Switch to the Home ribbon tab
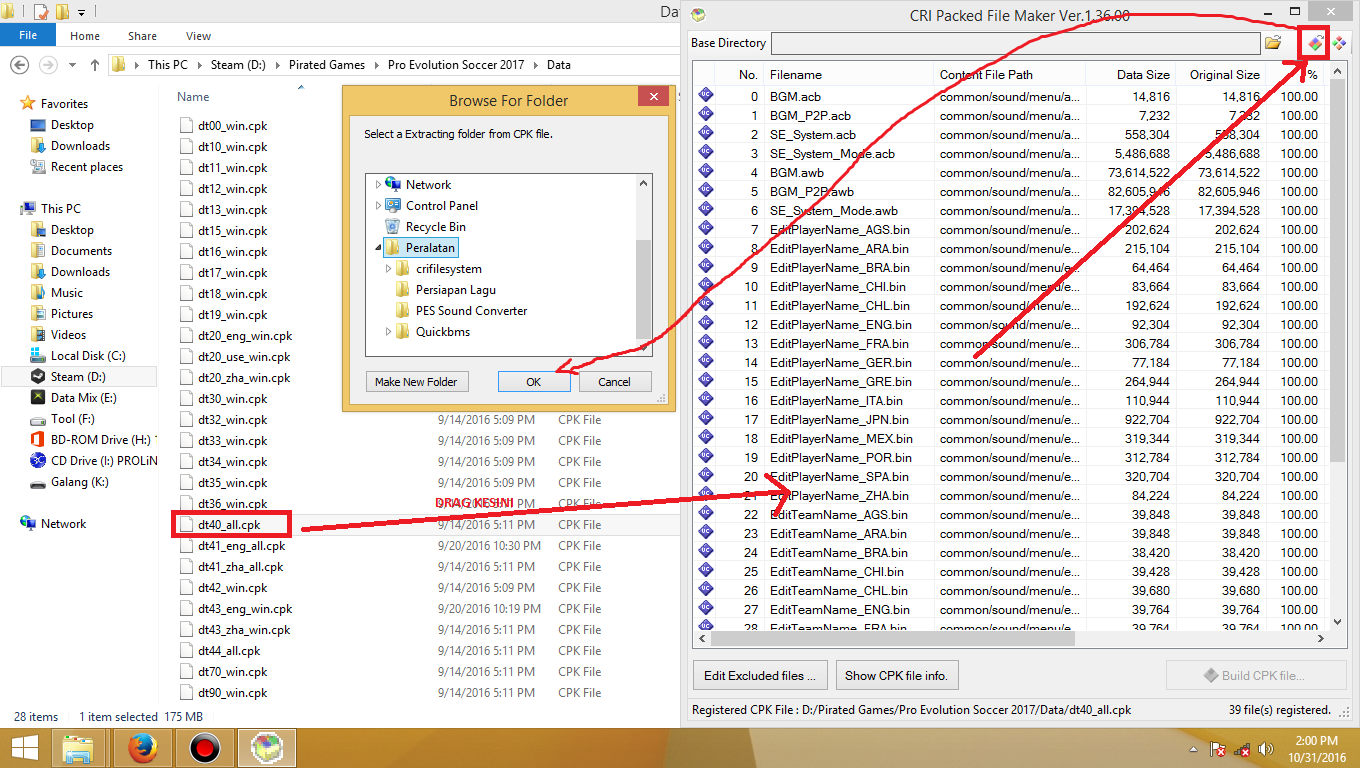 point(85,36)
